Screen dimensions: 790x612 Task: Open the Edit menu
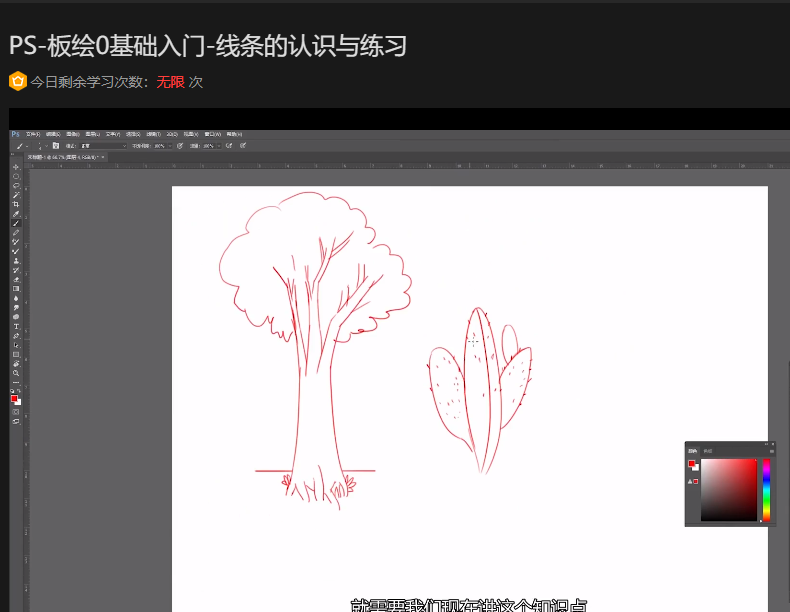coord(53,134)
